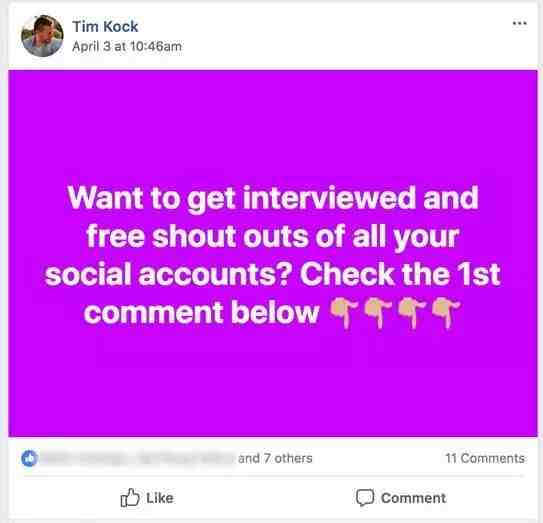The height and width of the screenshot is (523, 543).
Task: Click the second pointing-down hand emoji
Action: click(x=378, y=313)
